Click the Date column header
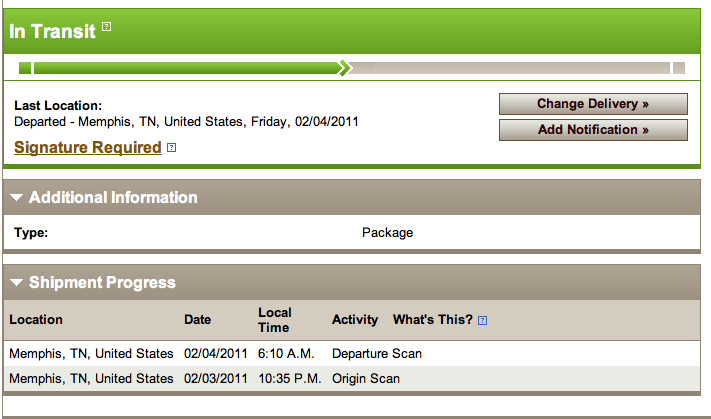711x419 pixels. click(x=198, y=320)
